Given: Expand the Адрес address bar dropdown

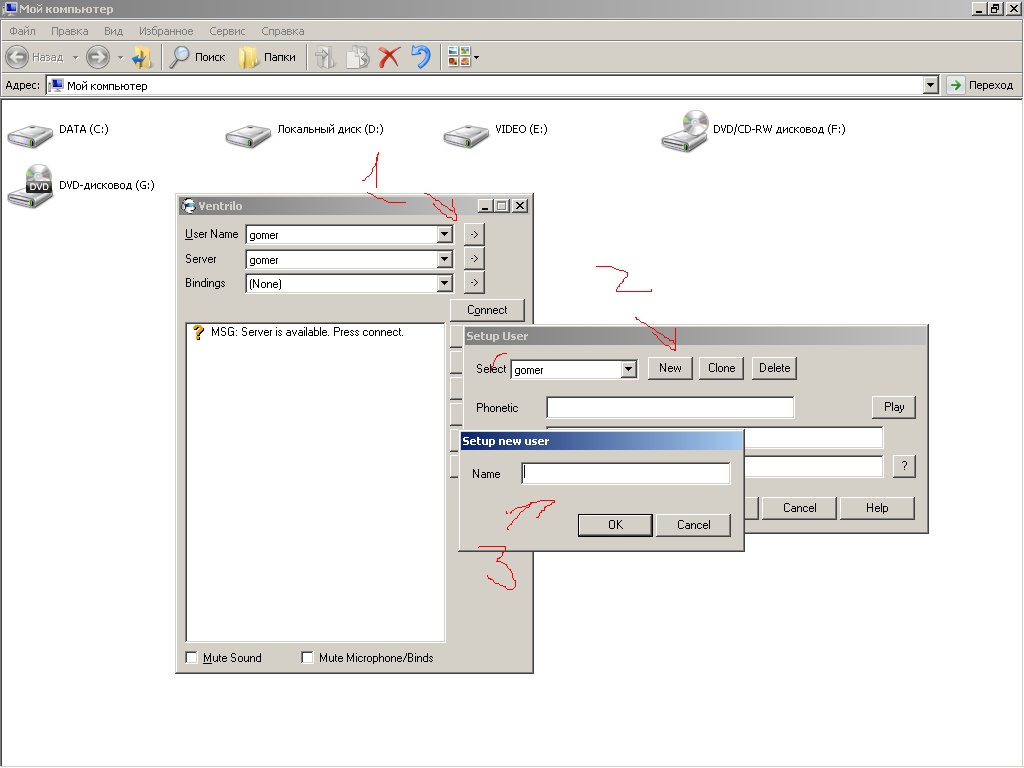Looking at the screenshot, I should click(x=931, y=85).
